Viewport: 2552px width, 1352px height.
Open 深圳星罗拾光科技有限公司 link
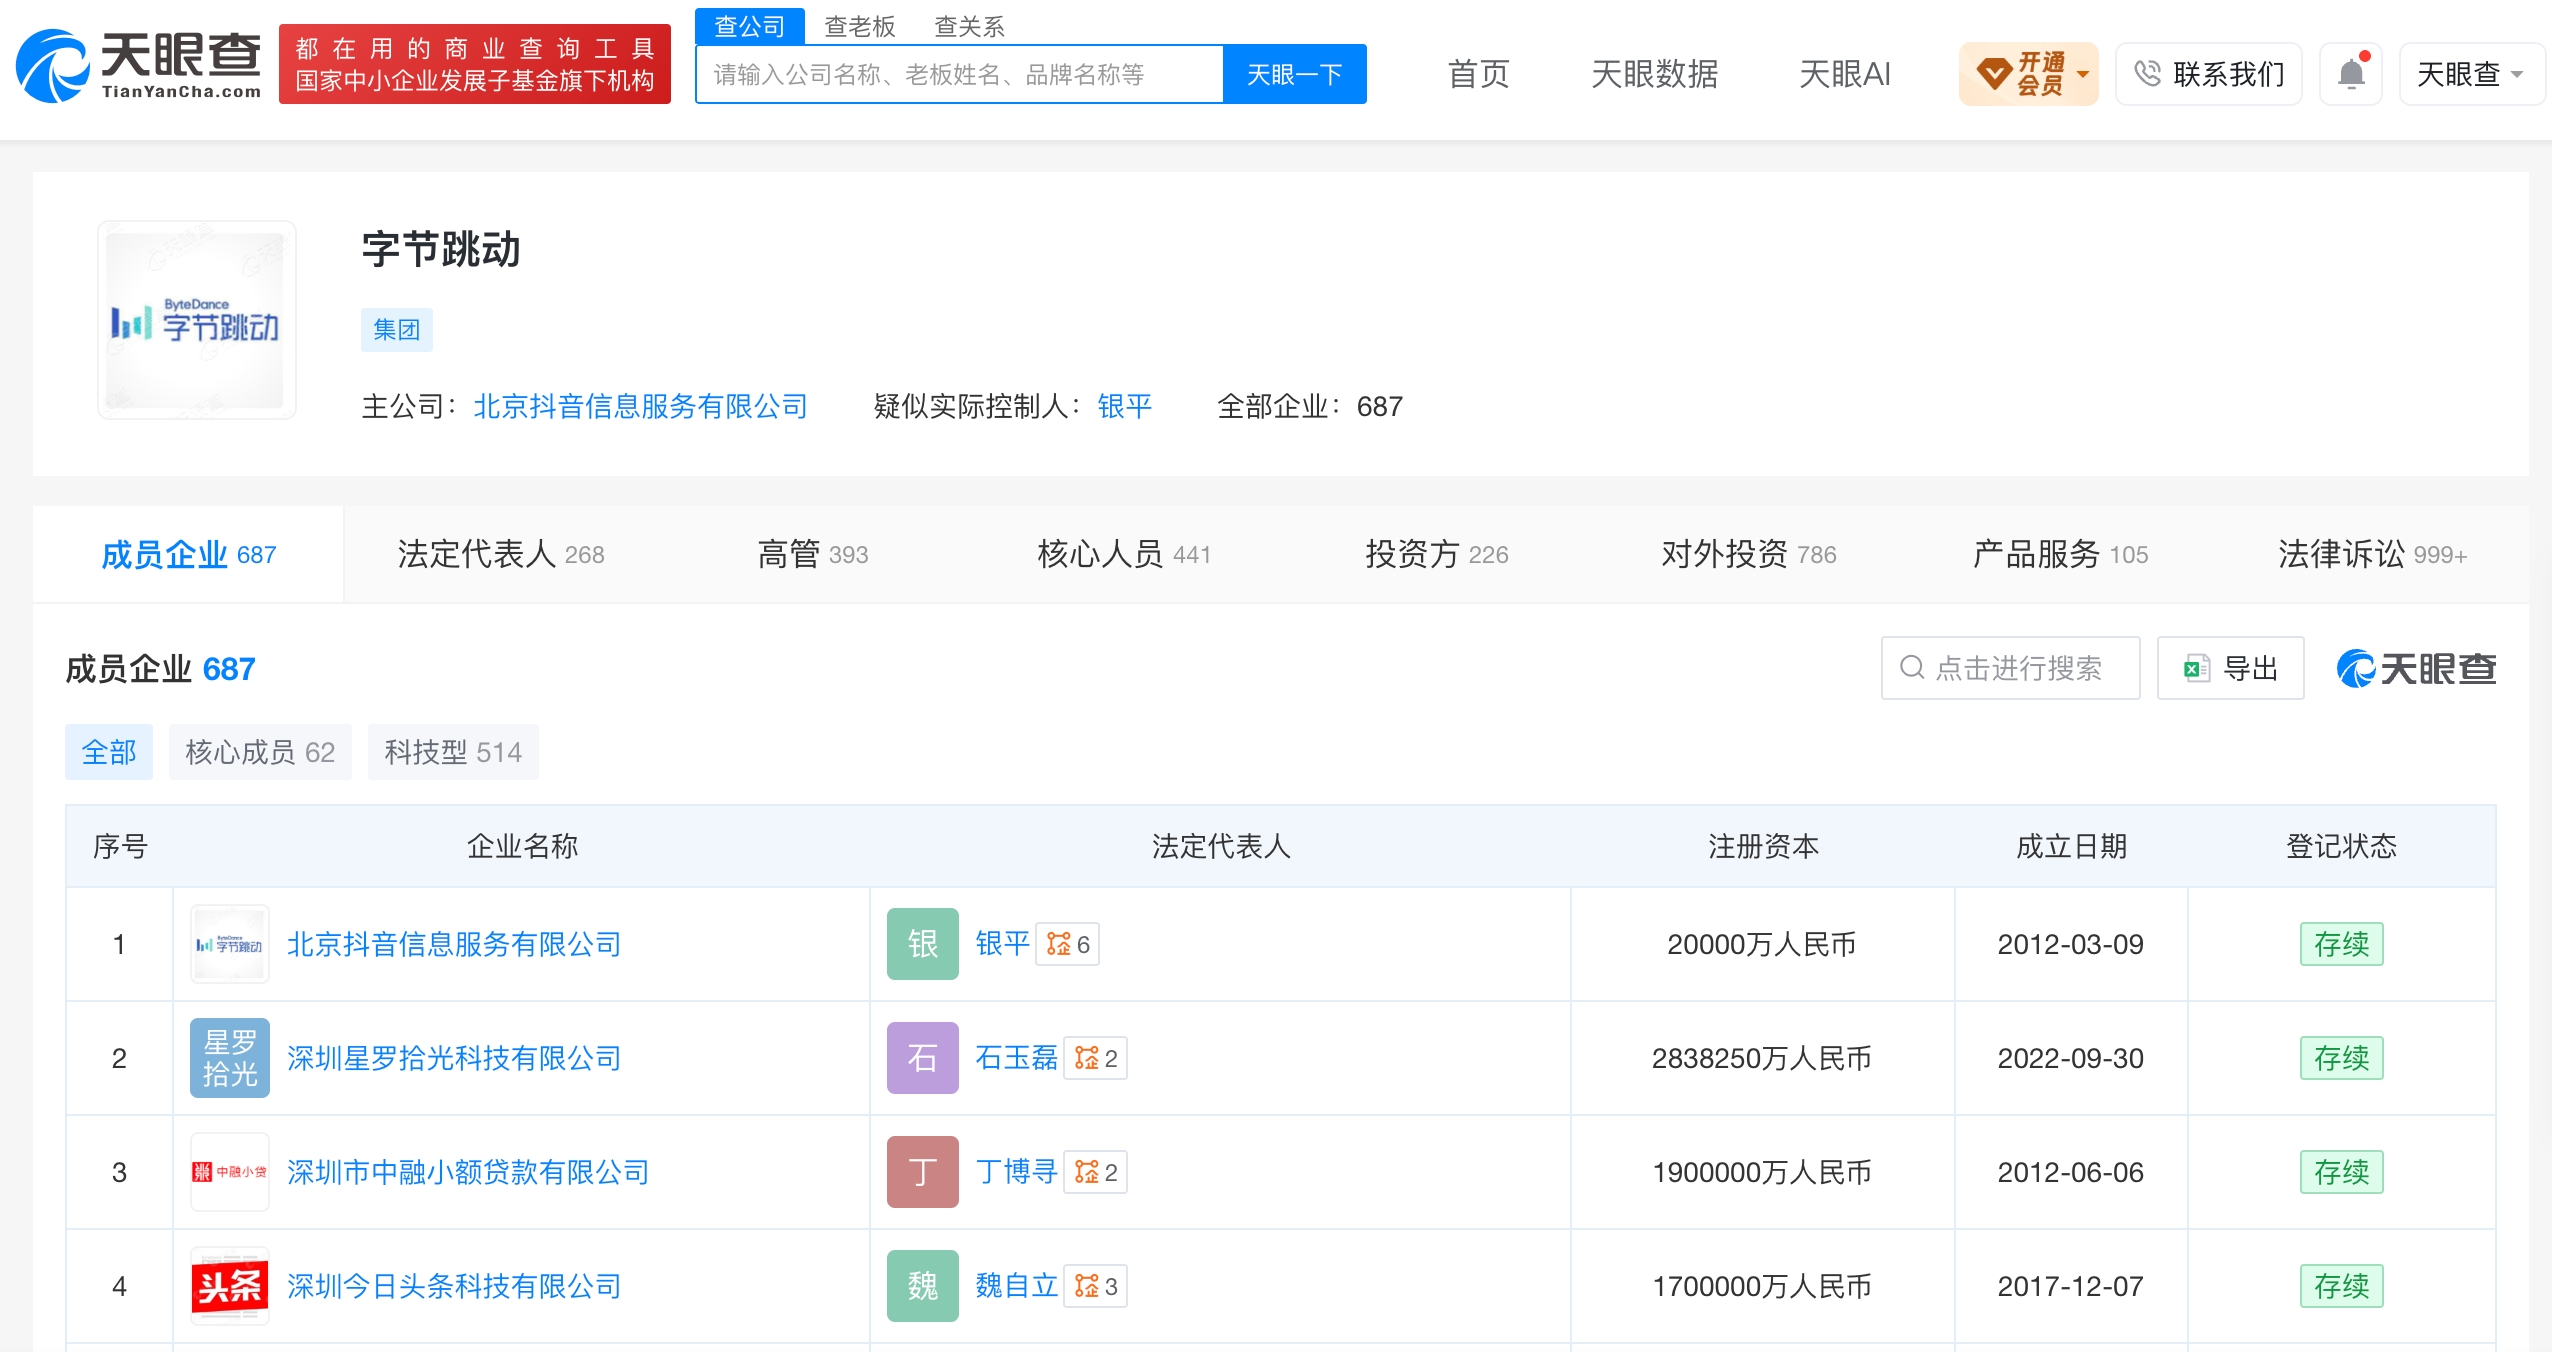pos(454,1058)
